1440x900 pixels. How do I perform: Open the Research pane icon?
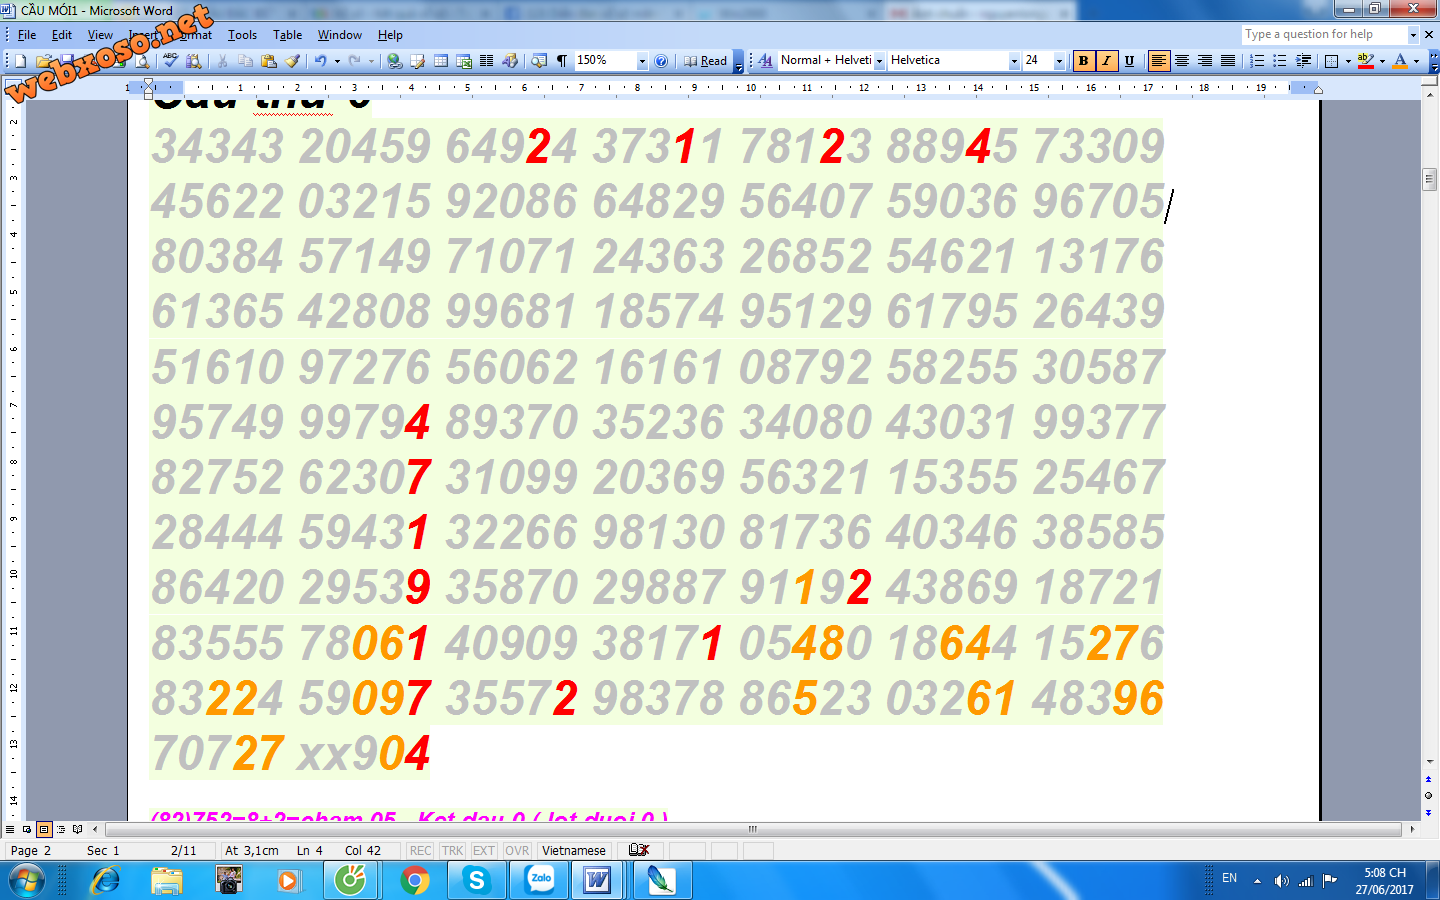click(x=194, y=61)
